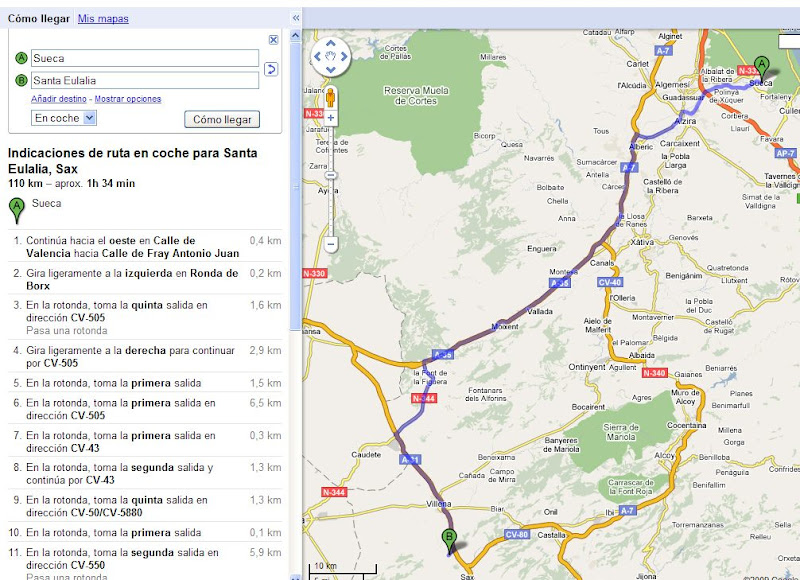Select step 4 derecha por CV-505
800x580 pixels.
(x=145, y=357)
